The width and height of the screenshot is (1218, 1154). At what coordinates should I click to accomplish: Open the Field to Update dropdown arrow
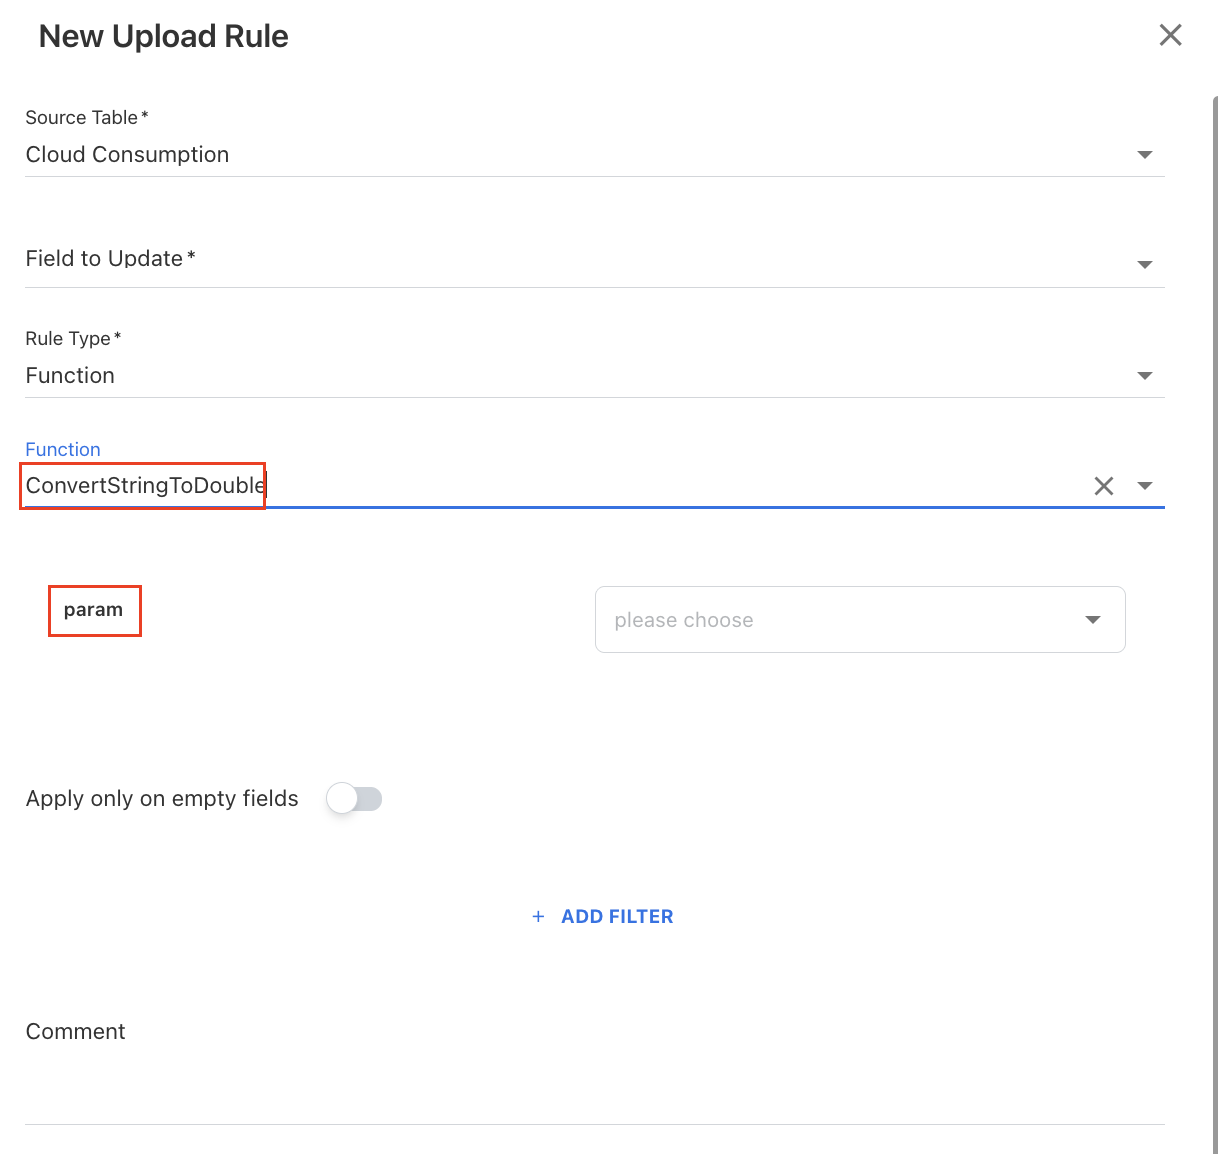[x=1145, y=265]
